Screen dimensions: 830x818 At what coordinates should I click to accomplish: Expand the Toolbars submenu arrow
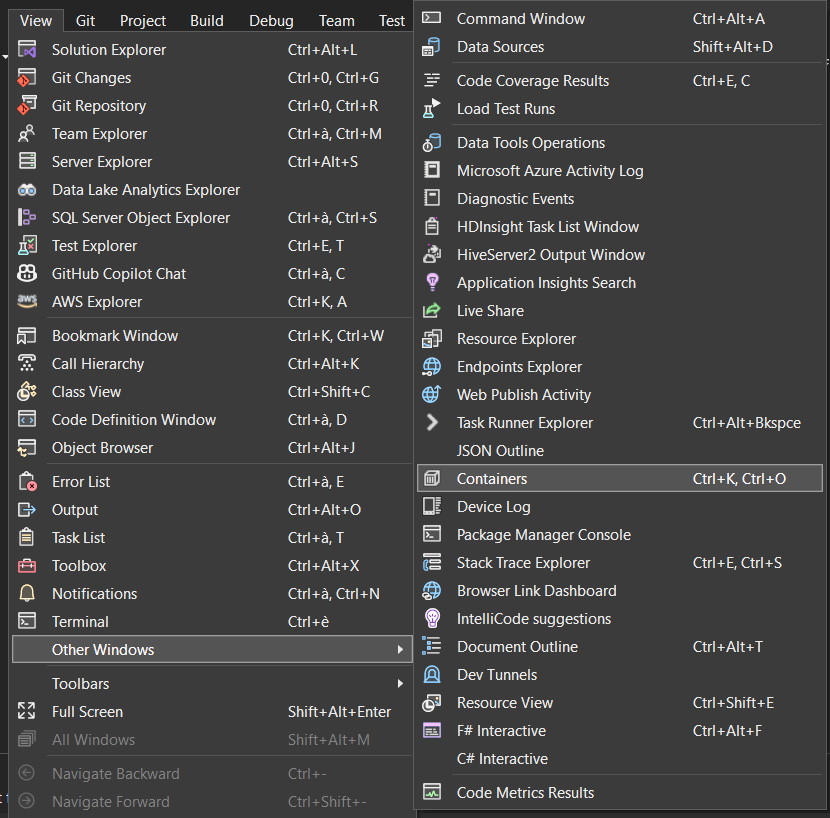[400, 684]
